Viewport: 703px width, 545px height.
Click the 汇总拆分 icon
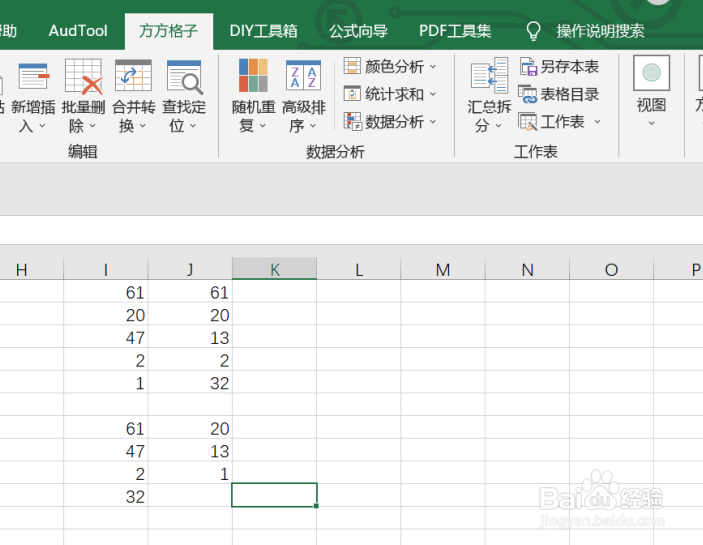tap(489, 75)
